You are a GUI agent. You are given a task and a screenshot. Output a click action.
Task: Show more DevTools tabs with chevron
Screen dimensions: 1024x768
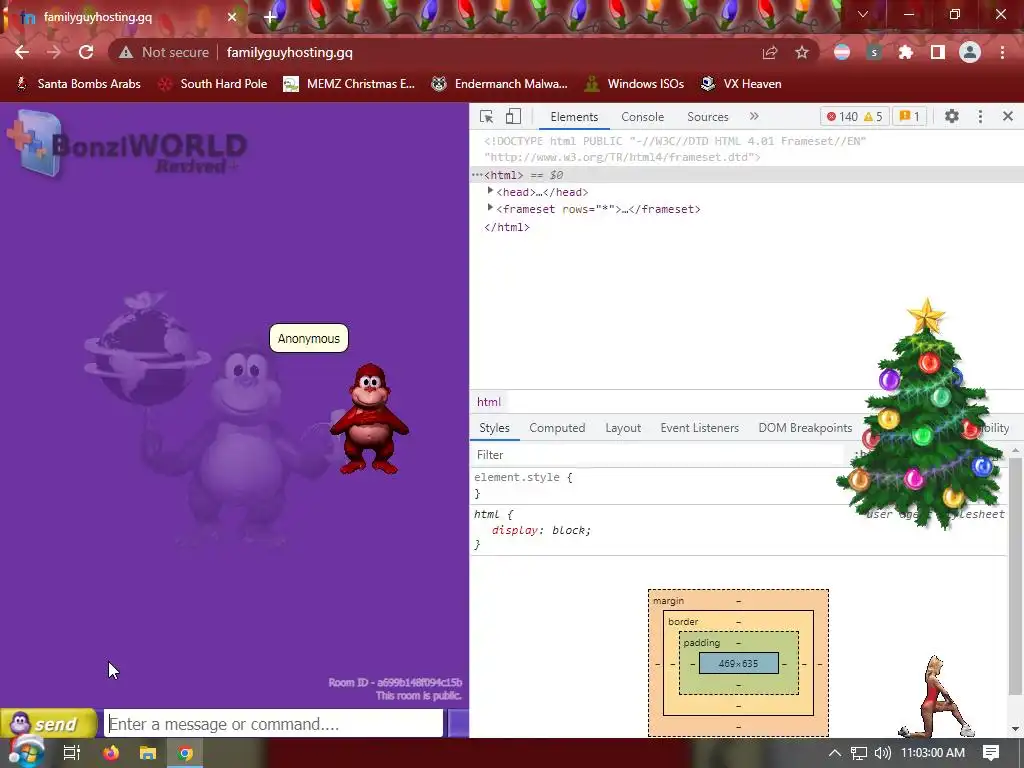pyautogui.click(x=754, y=116)
